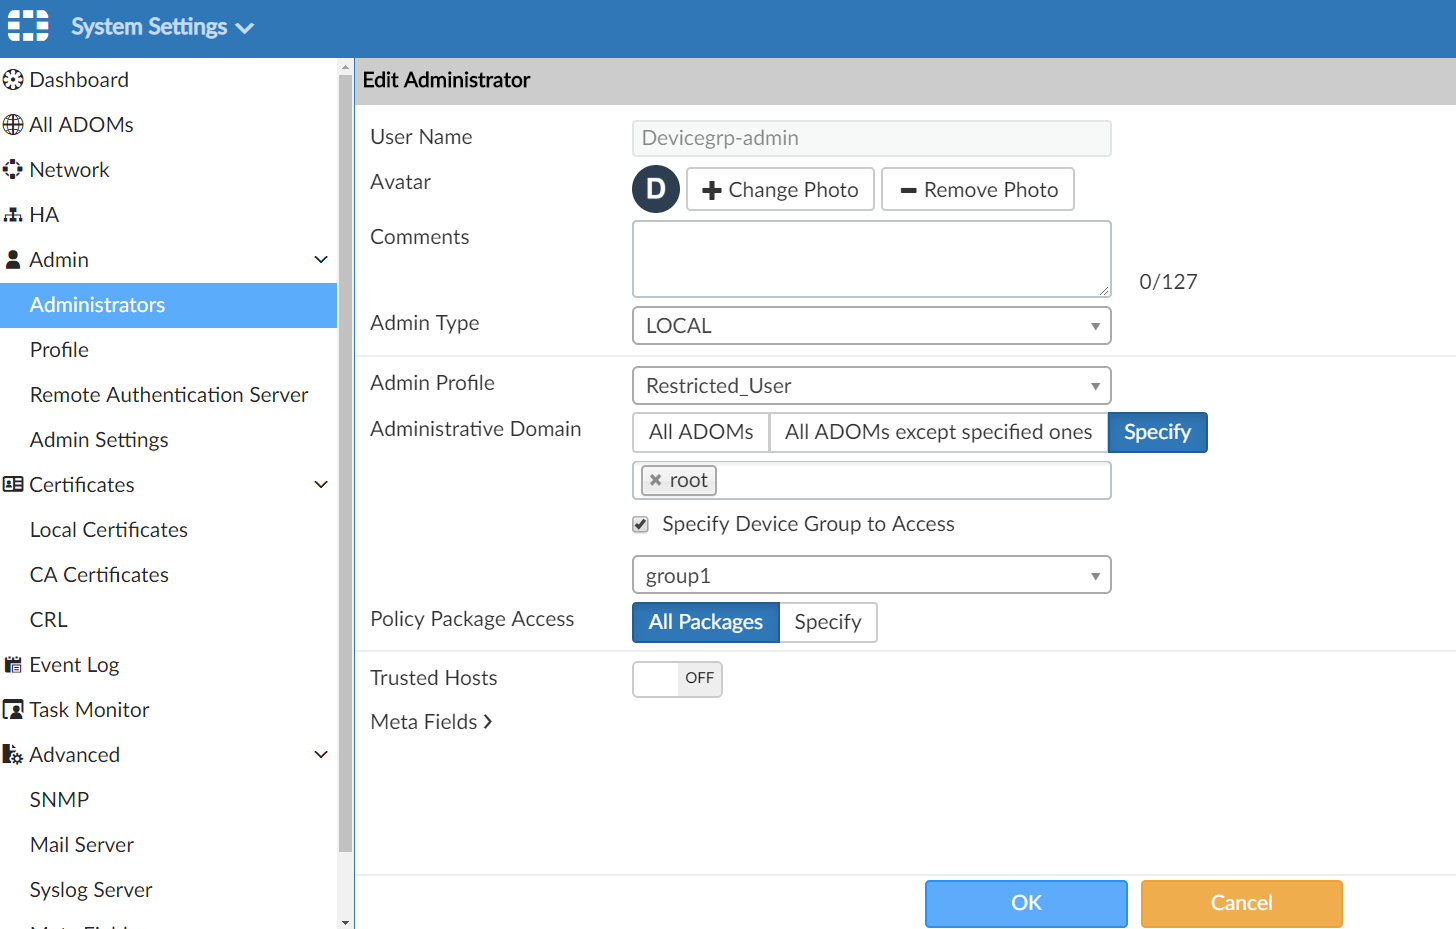Open the Admin Profile dropdown
The height and width of the screenshot is (929, 1456).
pos(871,386)
